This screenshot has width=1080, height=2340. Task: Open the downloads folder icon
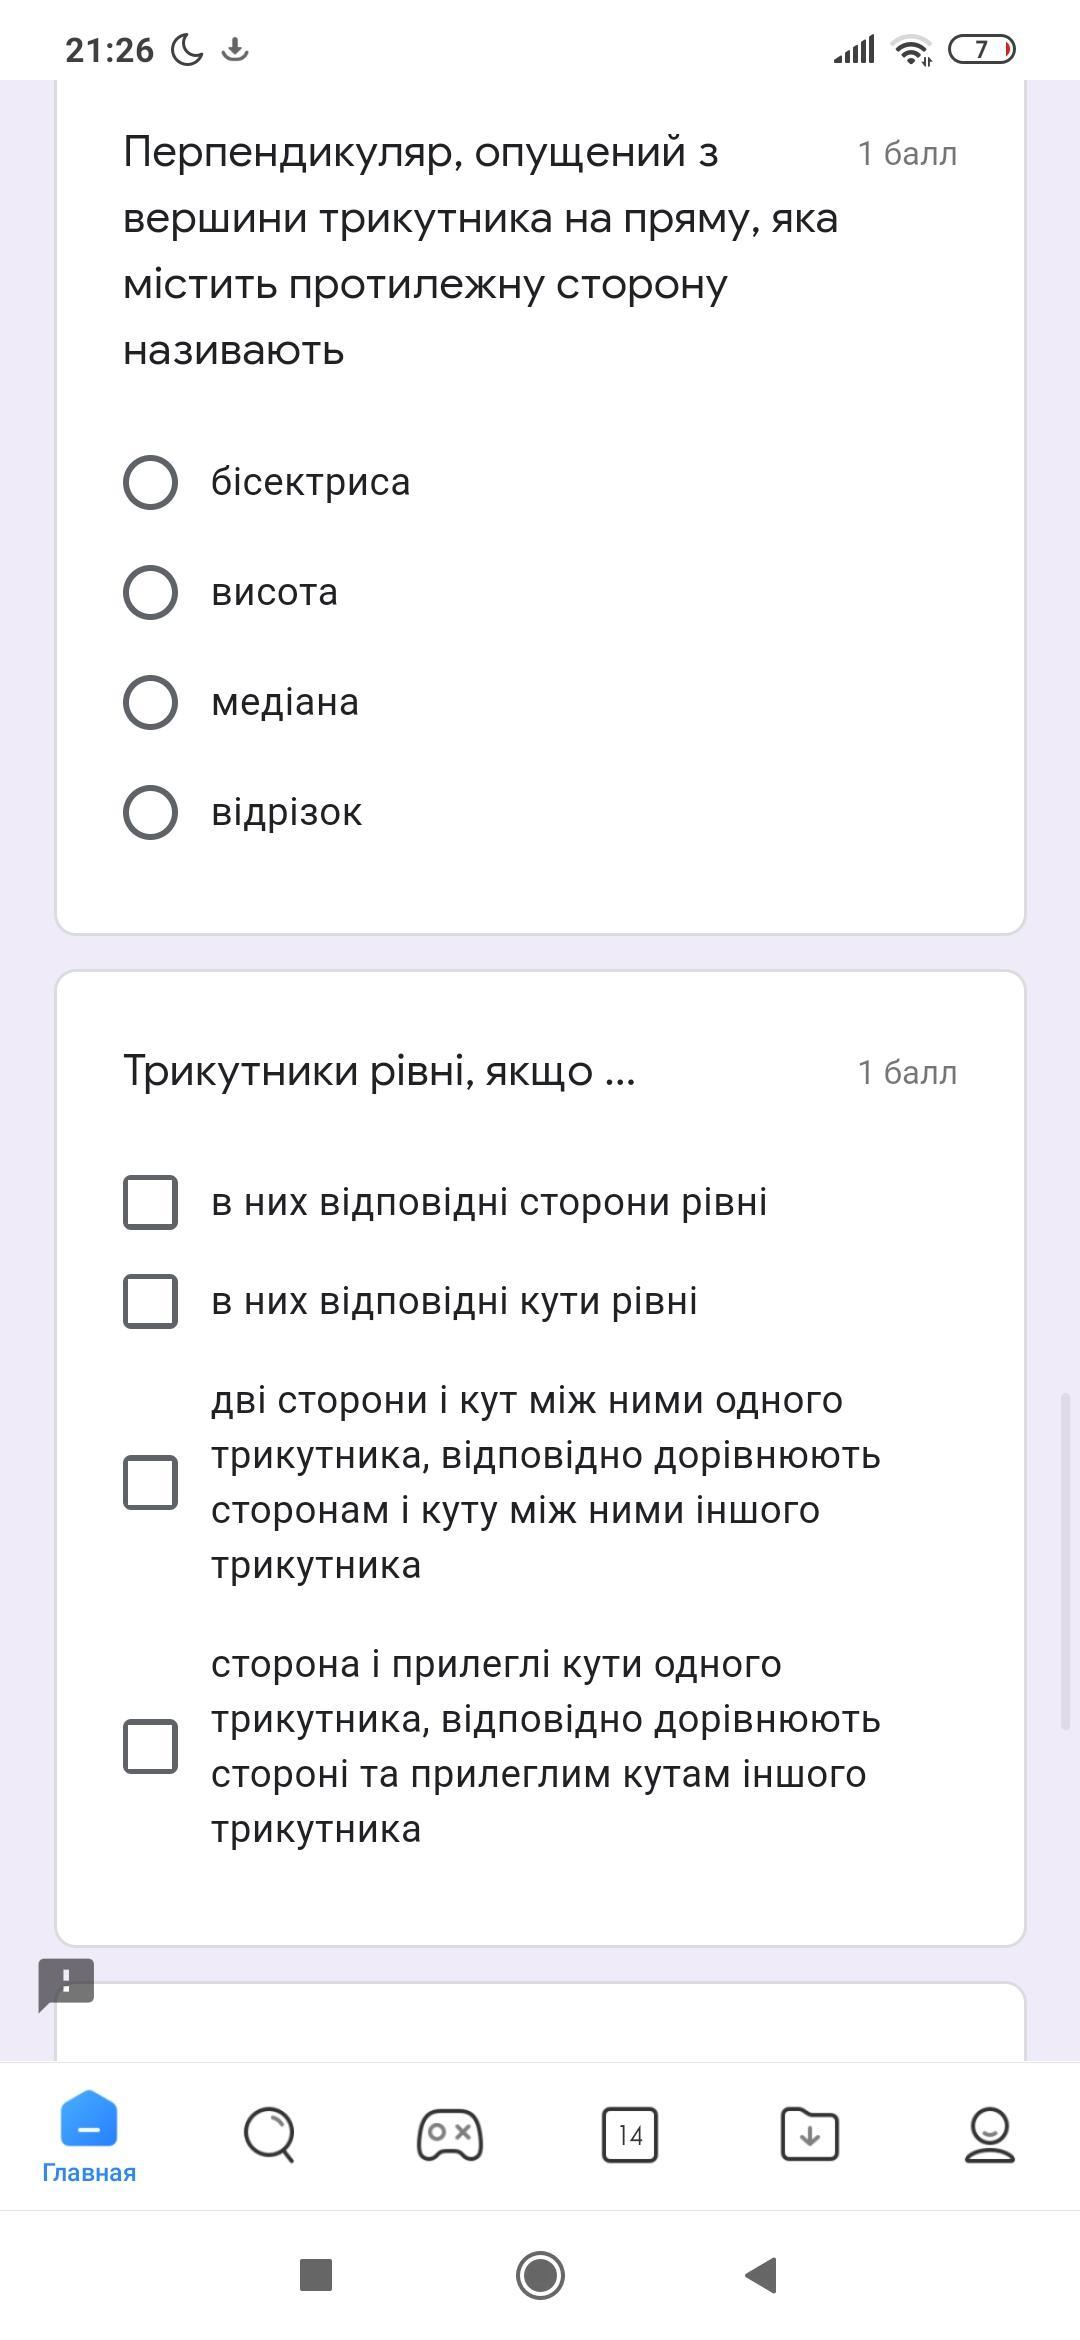tap(809, 2135)
